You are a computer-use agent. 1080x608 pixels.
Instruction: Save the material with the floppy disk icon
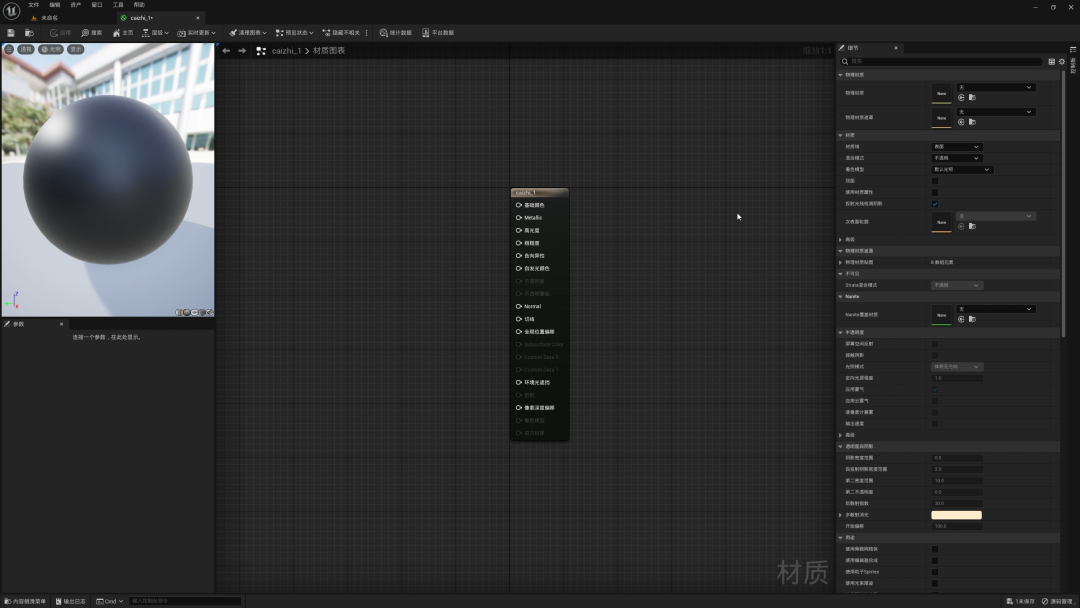tap(10, 32)
